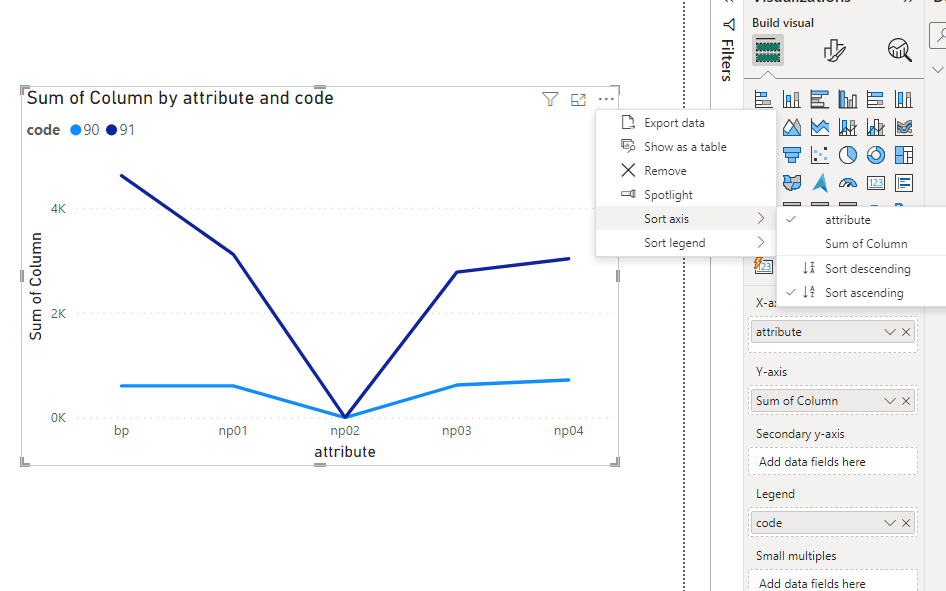Screen dimensions: 946x591
Task: Click the np01 axis label
Action: [x=233, y=431]
